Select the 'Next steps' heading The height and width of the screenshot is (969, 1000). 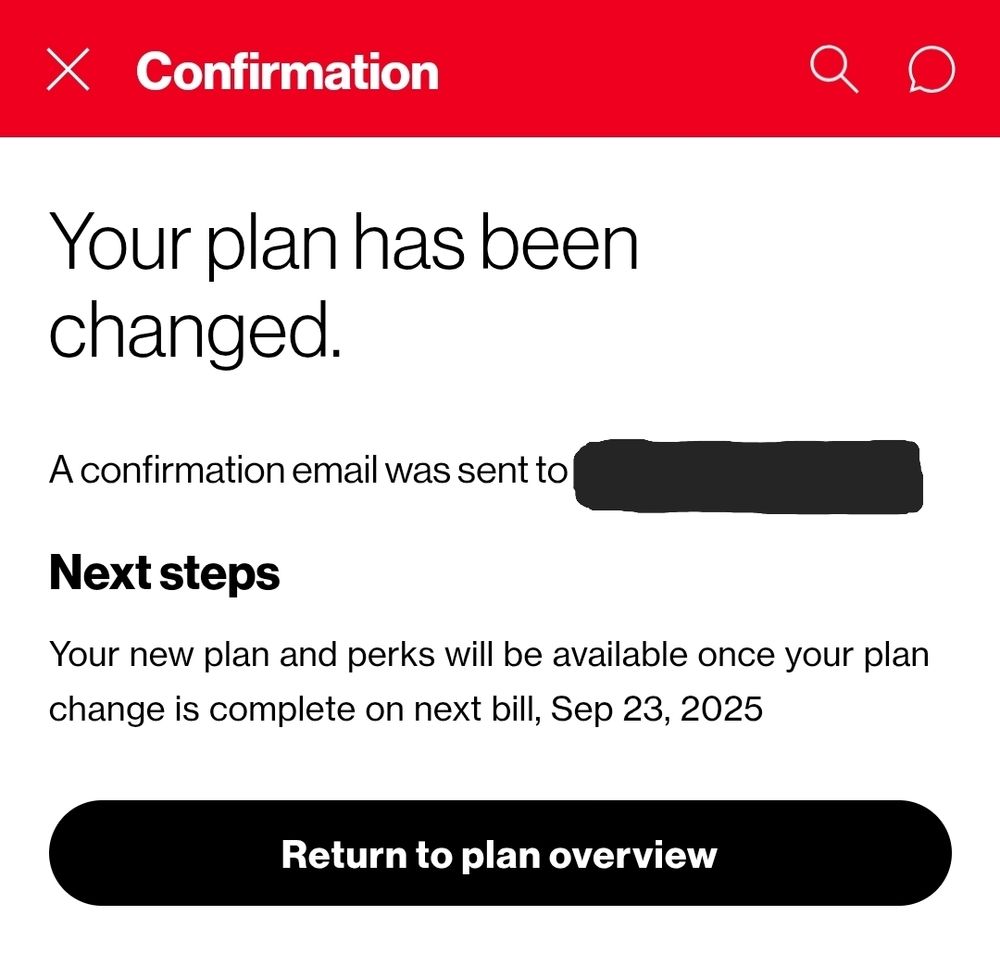click(164, 574)
